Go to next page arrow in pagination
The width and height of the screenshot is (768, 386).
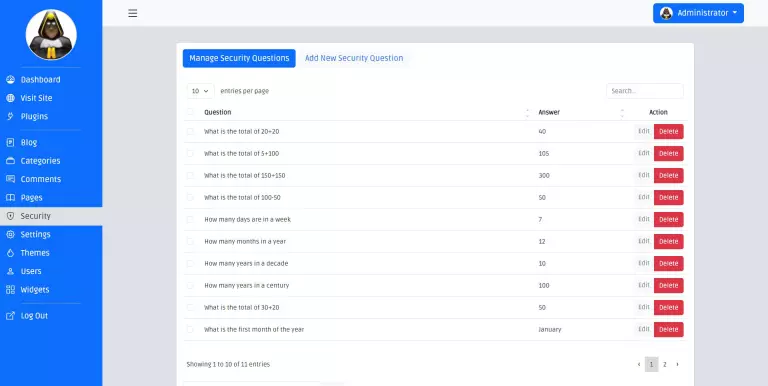(x=677, y=364)
